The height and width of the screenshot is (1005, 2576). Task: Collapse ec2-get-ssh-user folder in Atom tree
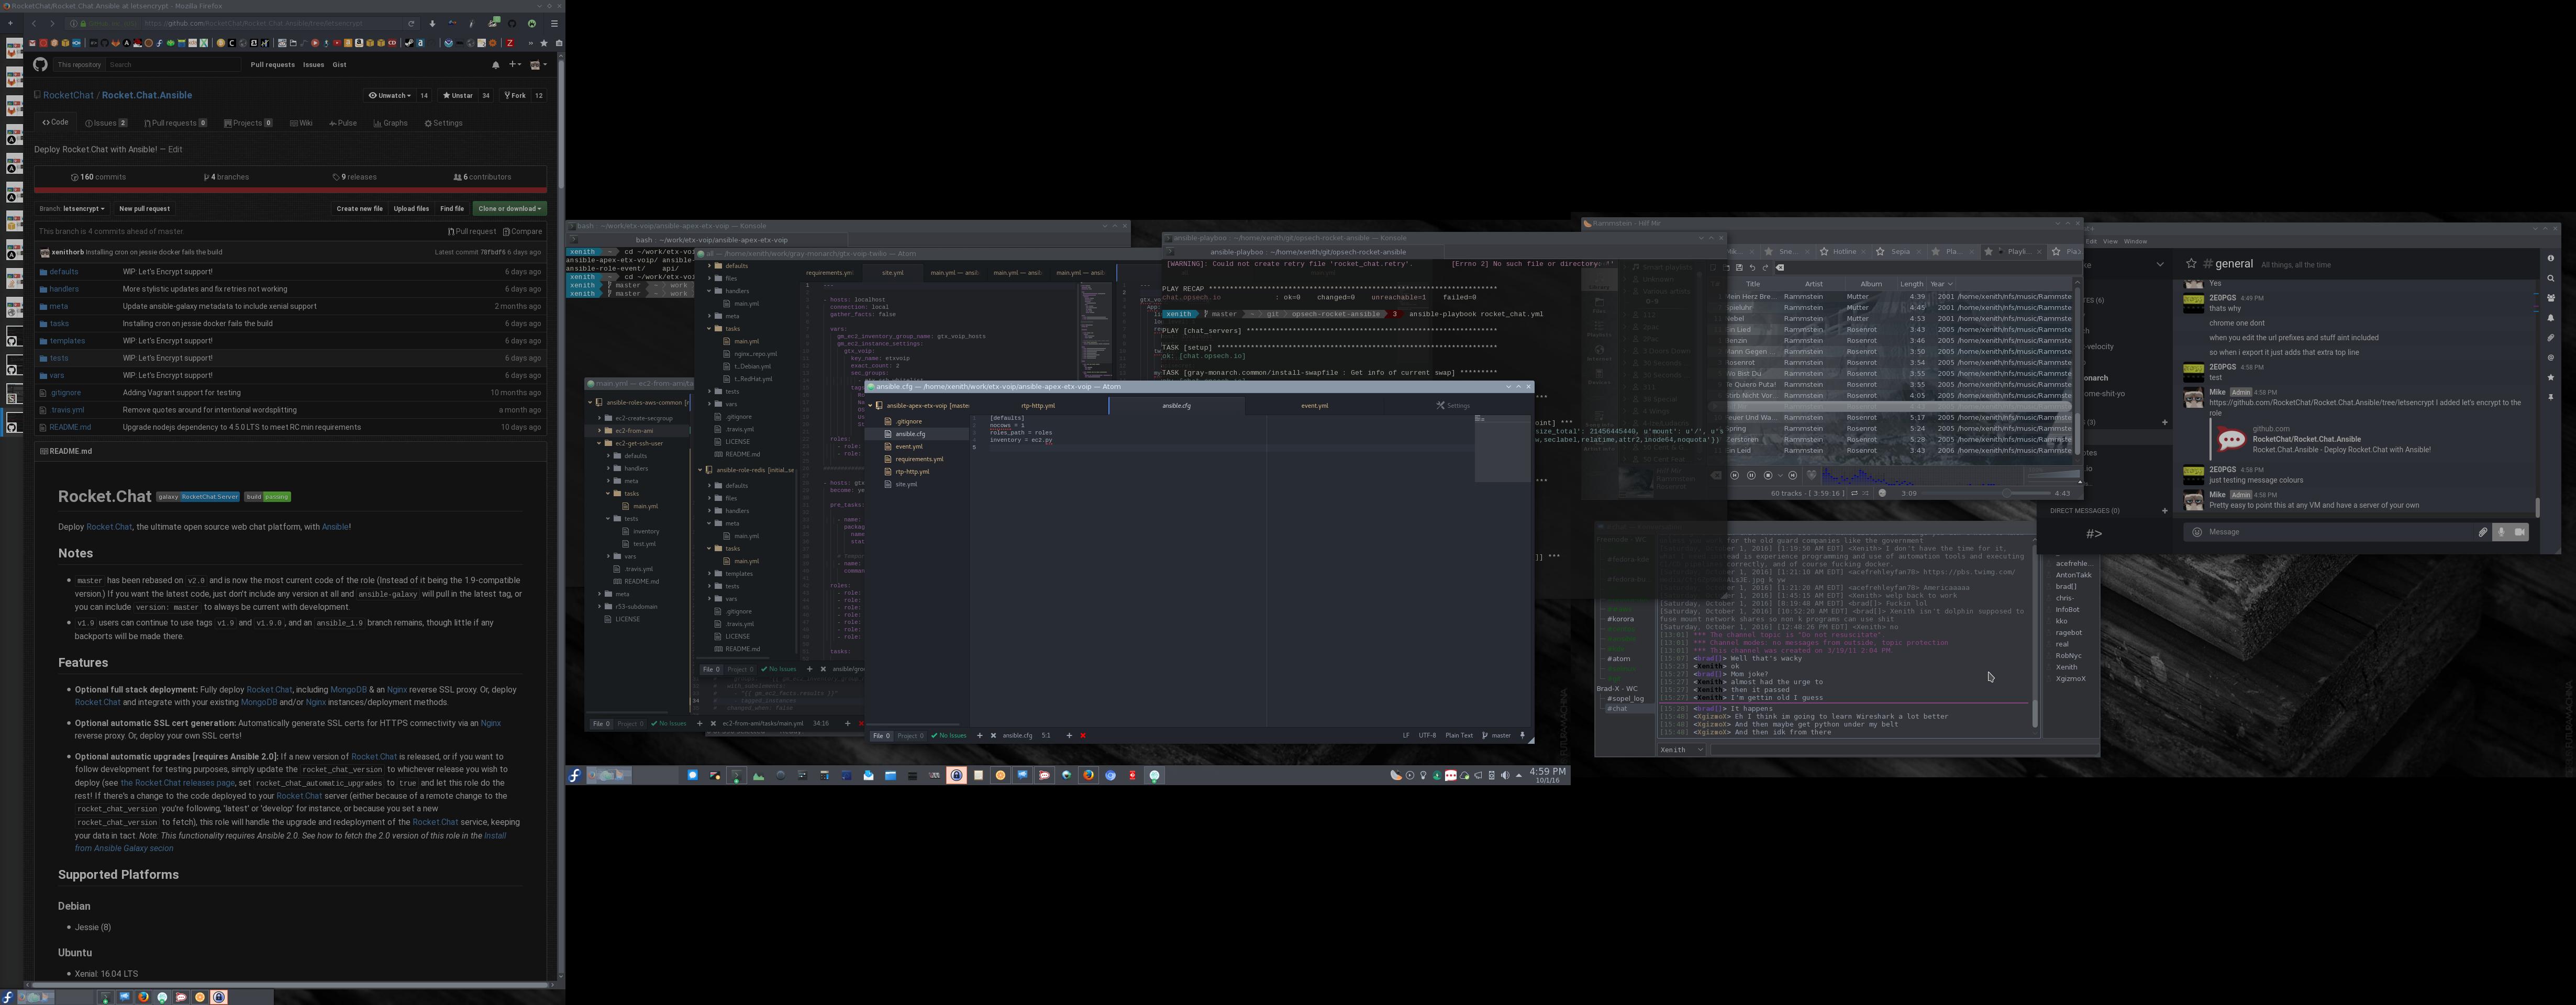tap(599, 443)
